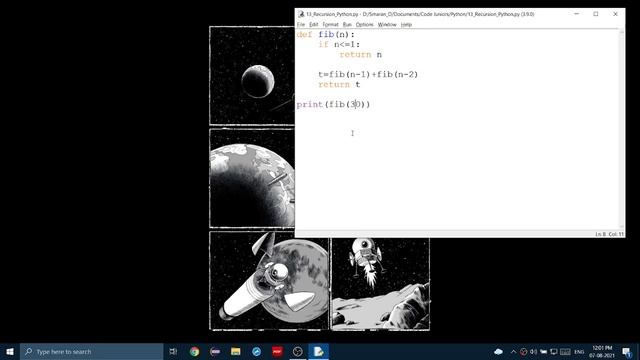Open the File menu in IDLE
This screenshot has width=640, height=360.
[x=300, y=24]
